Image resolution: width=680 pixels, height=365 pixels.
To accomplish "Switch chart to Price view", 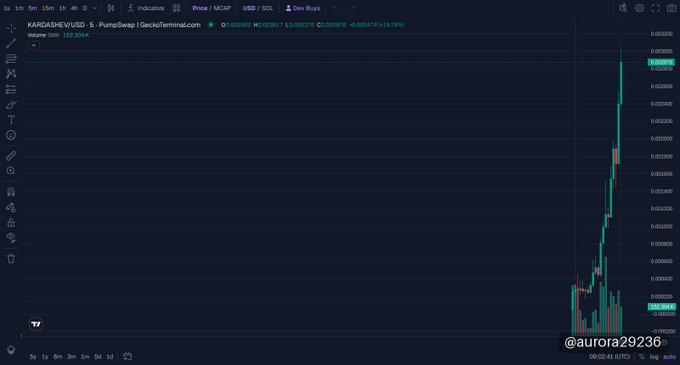I will [199, 8].
